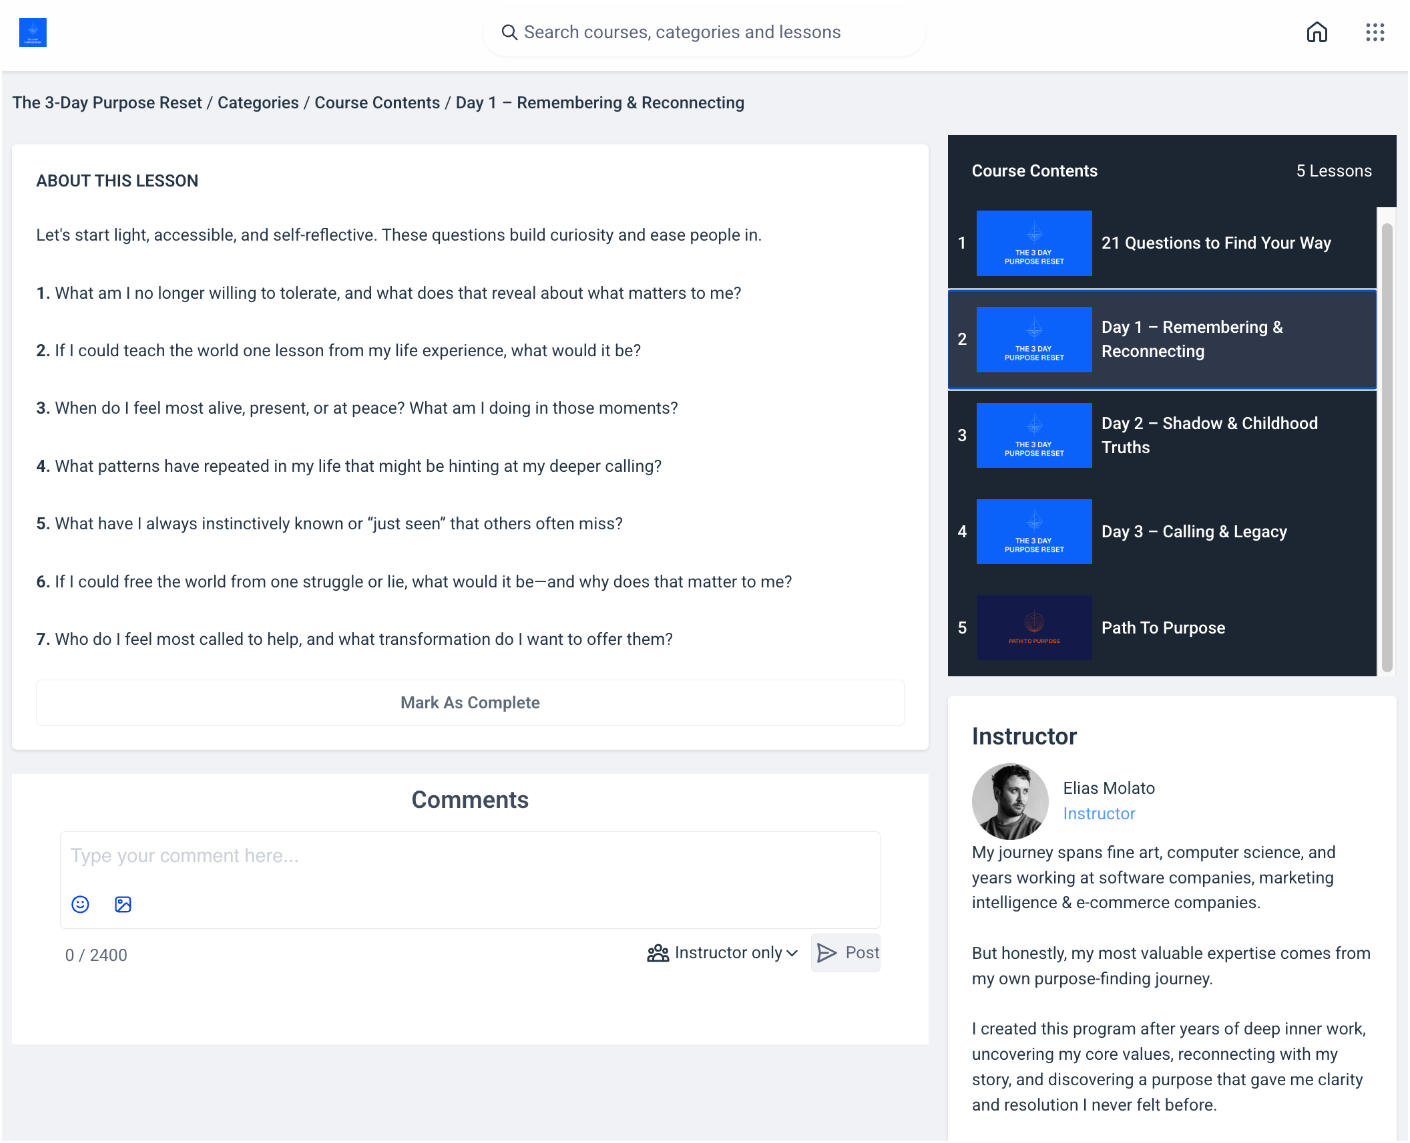Open Day 2 – Shadow & Childhood Truths lesson
This screenshot has width=1410, height=1143.
[x=1162, y=435]
